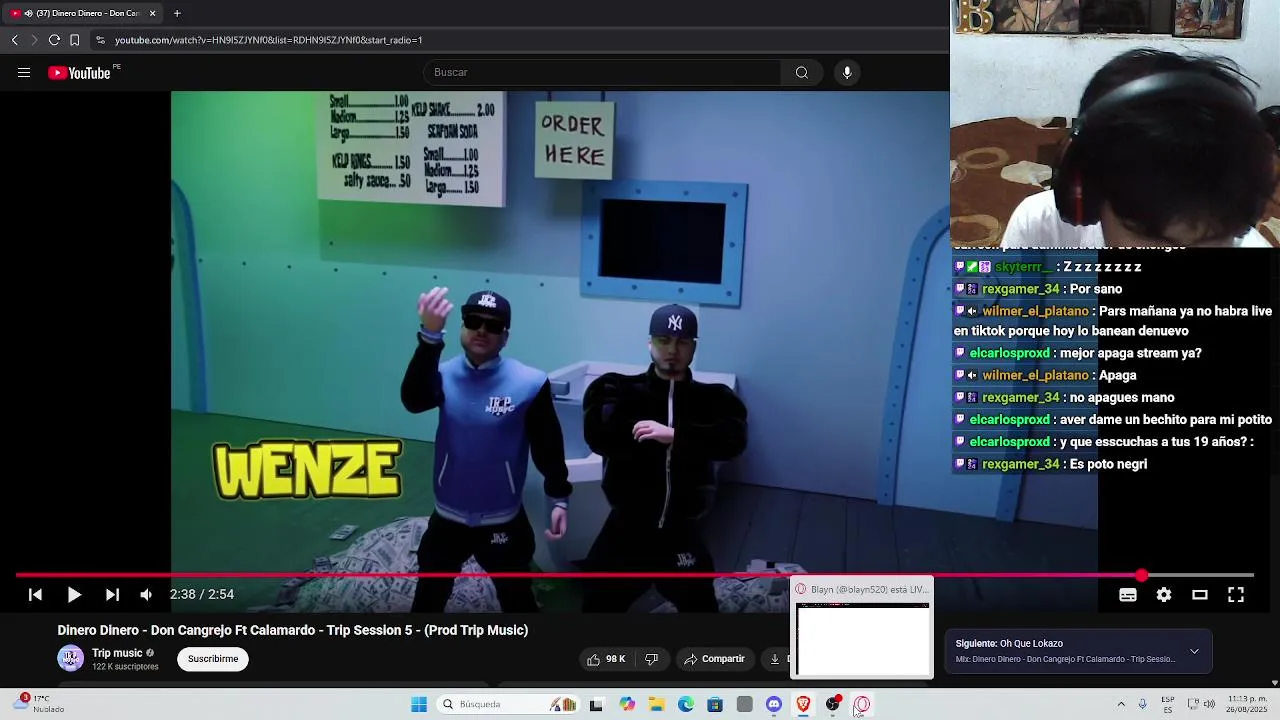This screenshot has height=720, width=1280.
Task: Open the clock and calendar flyout
Action: [1248, 704]
